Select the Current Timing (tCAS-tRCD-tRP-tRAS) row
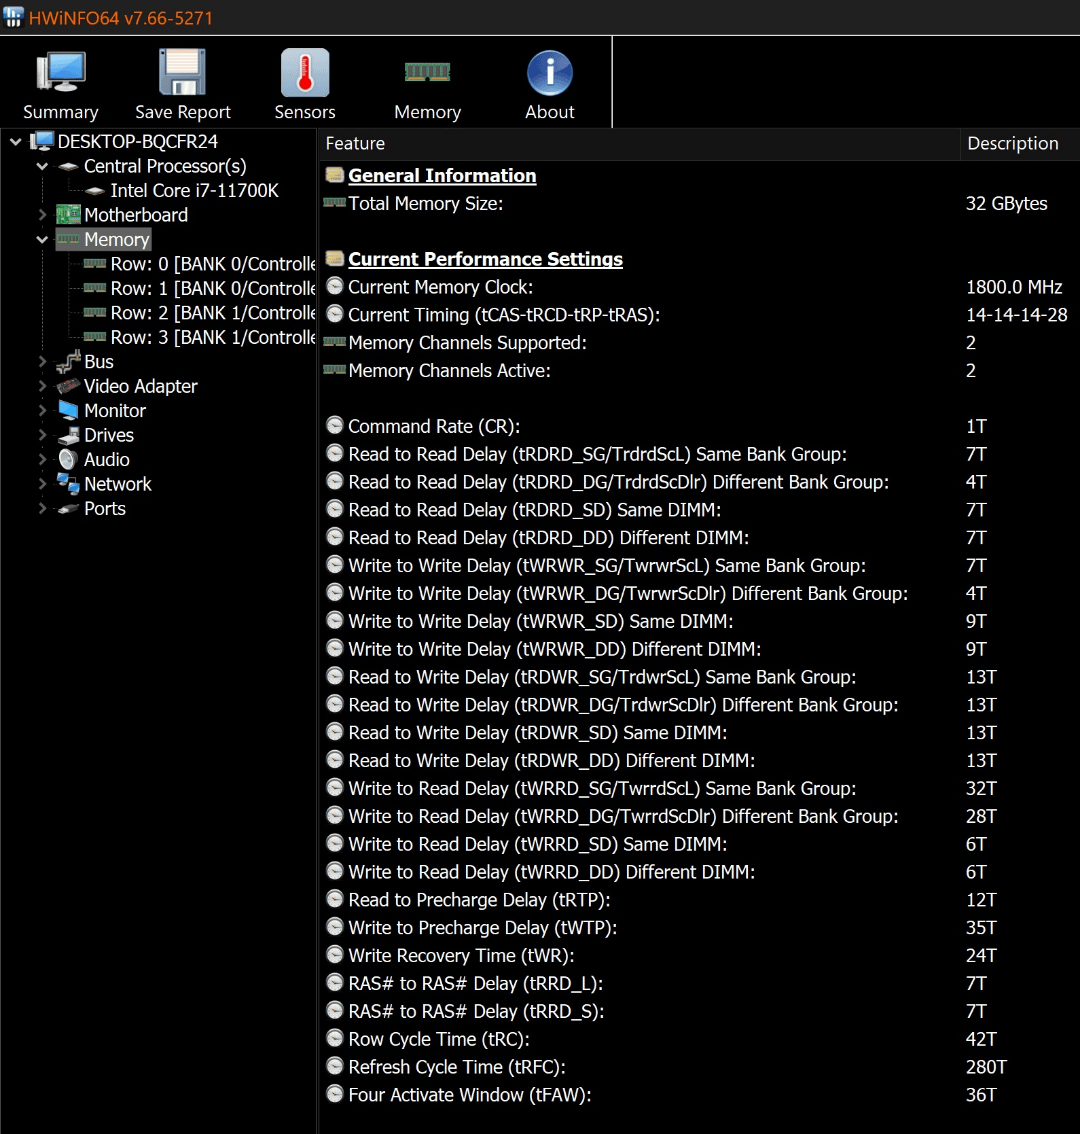 [x=700, y=315]
